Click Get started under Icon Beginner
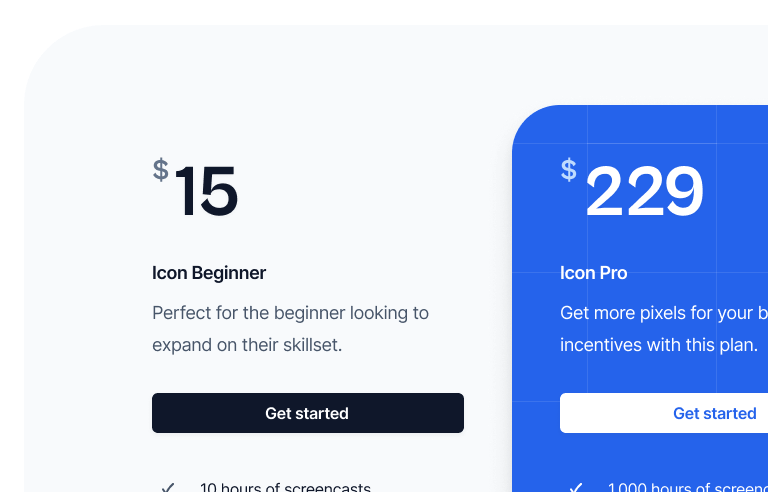768x492 pixels. click(307, 413)
